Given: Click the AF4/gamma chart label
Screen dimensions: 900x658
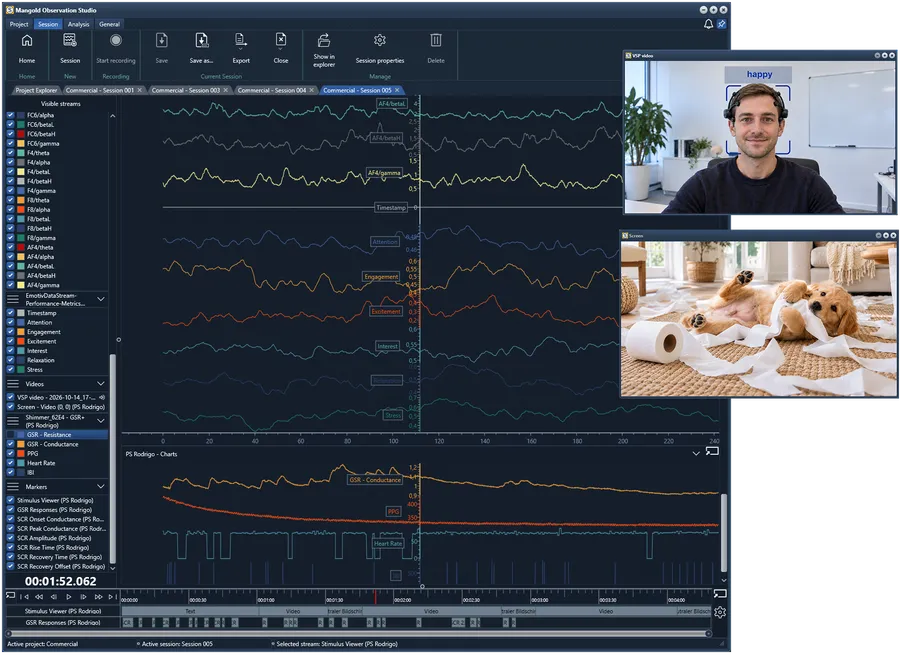Looking at the screenshot, I should [x=384, y=173].
